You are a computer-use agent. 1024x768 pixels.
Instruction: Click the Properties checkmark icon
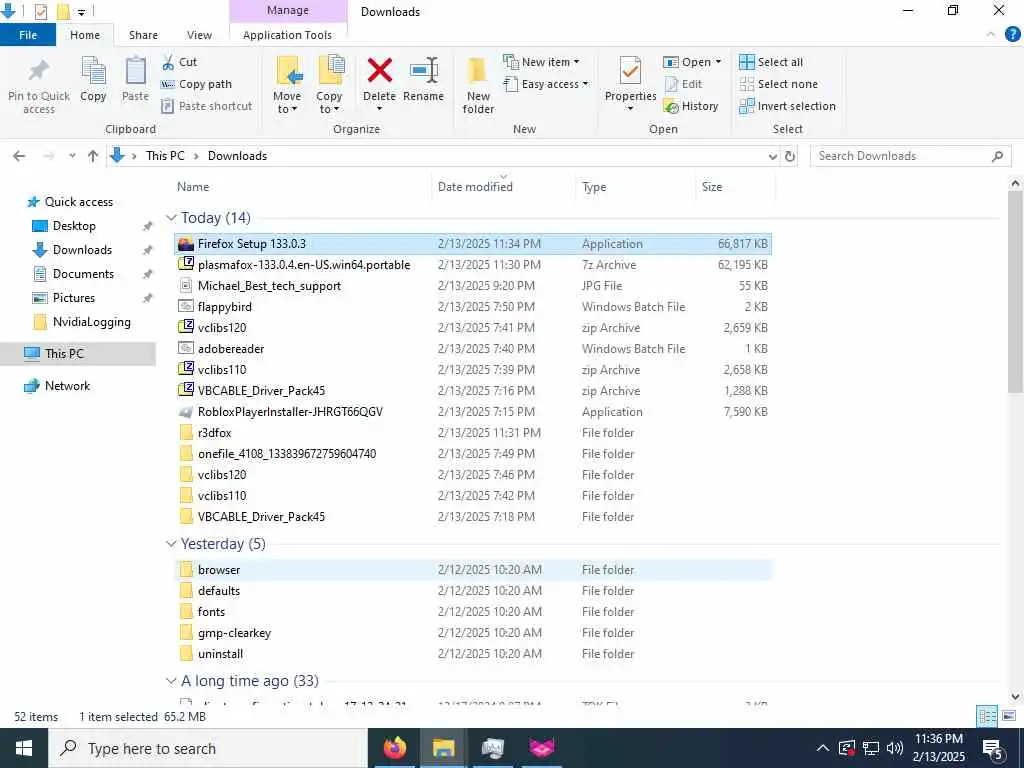[630, 71]
